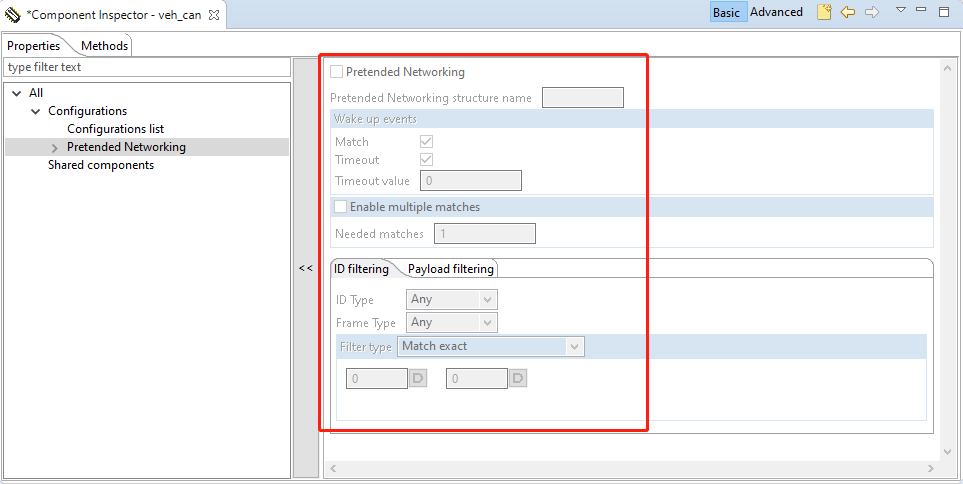The width and height of the screenshot is (963, 484).
Task: Collapse the tree pane with << button
Action: tap(306, 268)
